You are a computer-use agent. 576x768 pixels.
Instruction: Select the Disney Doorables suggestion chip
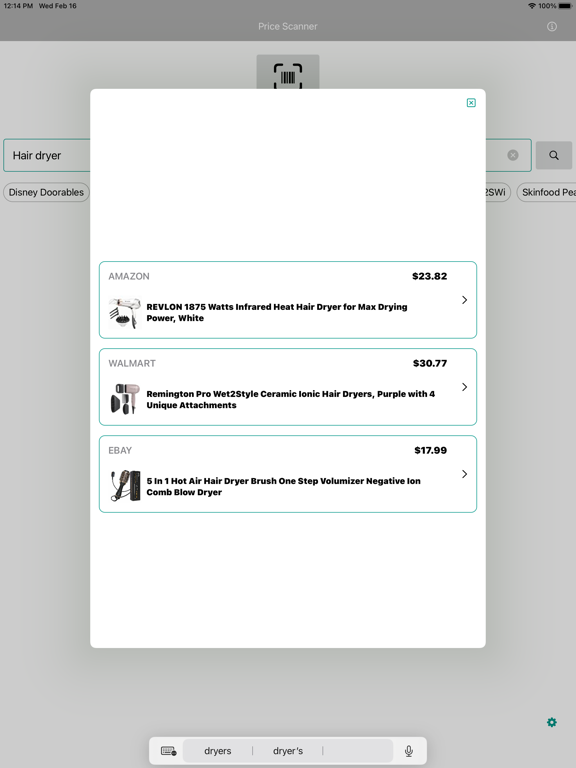[x=46, y=192]
